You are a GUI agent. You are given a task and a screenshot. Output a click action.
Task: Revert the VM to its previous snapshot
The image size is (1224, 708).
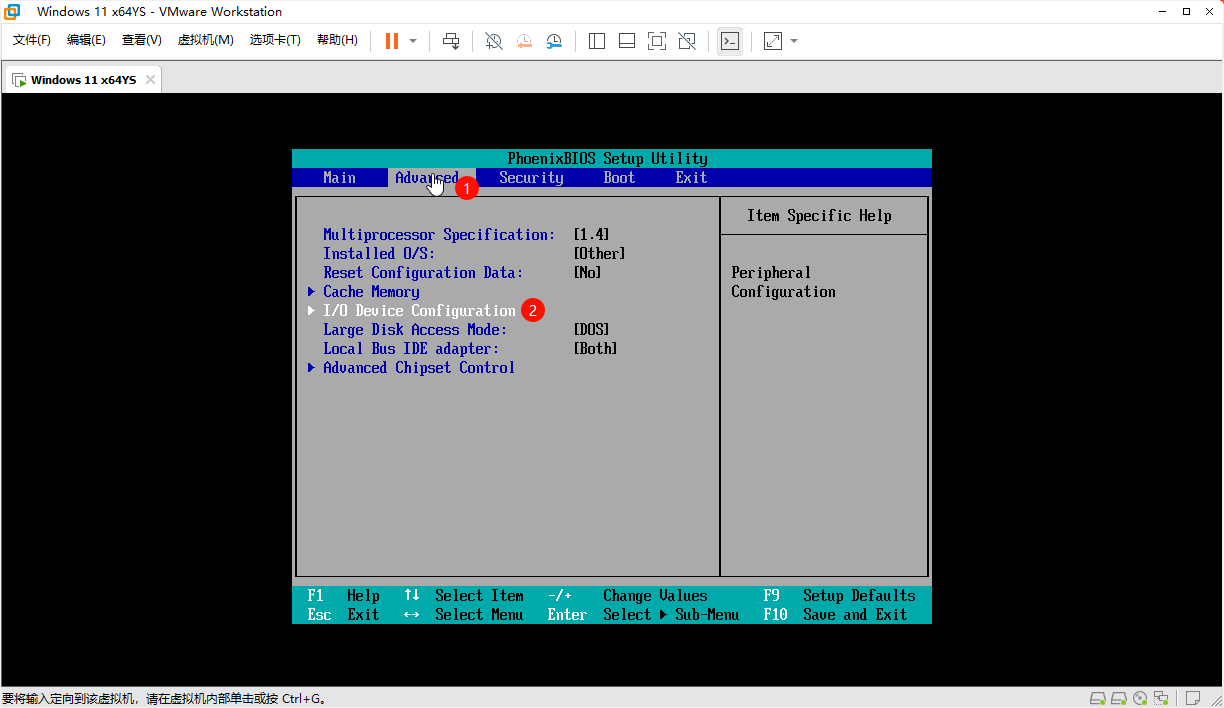coord(524,41)
